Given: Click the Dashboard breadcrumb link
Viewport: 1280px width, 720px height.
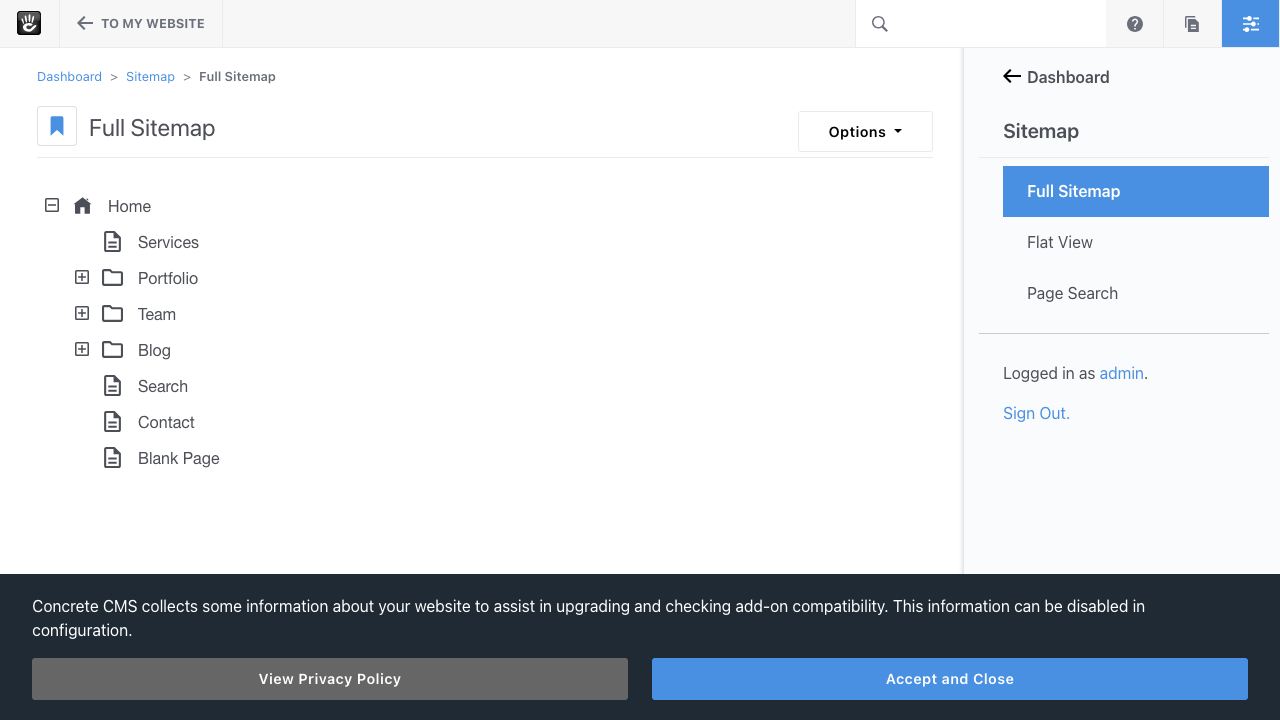Looking at the screenshot, I should coord(69,77).
